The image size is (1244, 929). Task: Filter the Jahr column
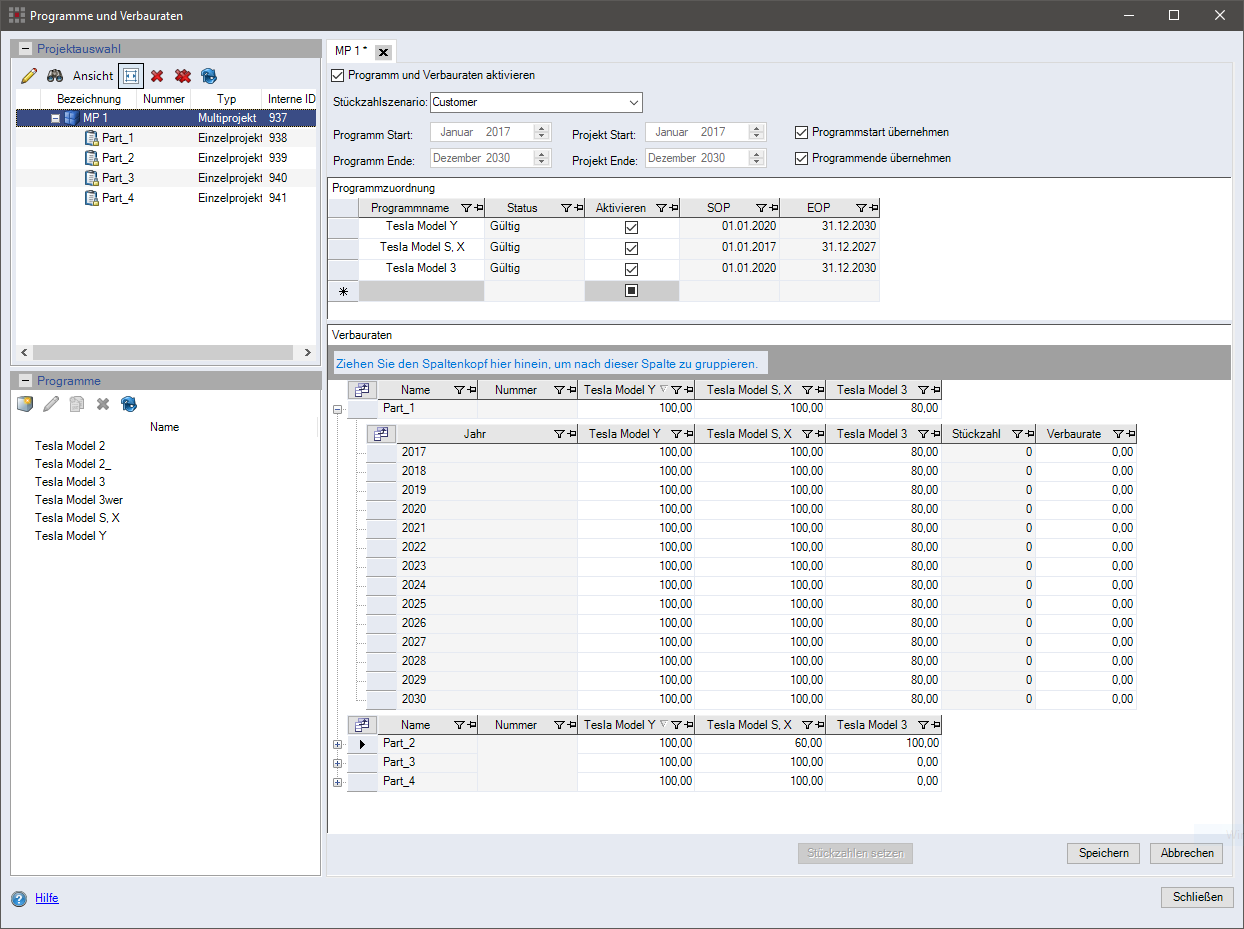pyautogui.click(x=560, y=434)
